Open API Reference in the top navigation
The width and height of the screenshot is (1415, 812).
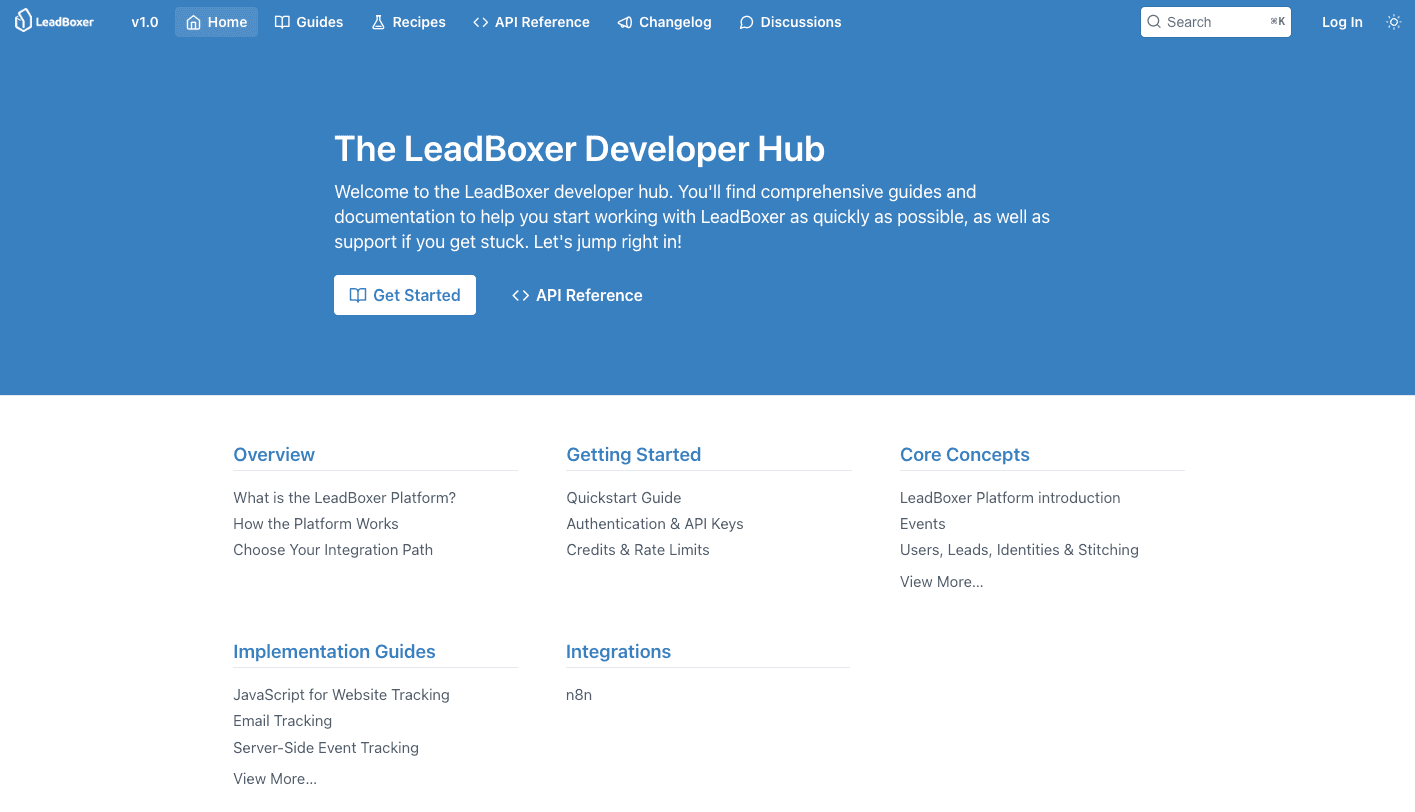tap(531, 22)
